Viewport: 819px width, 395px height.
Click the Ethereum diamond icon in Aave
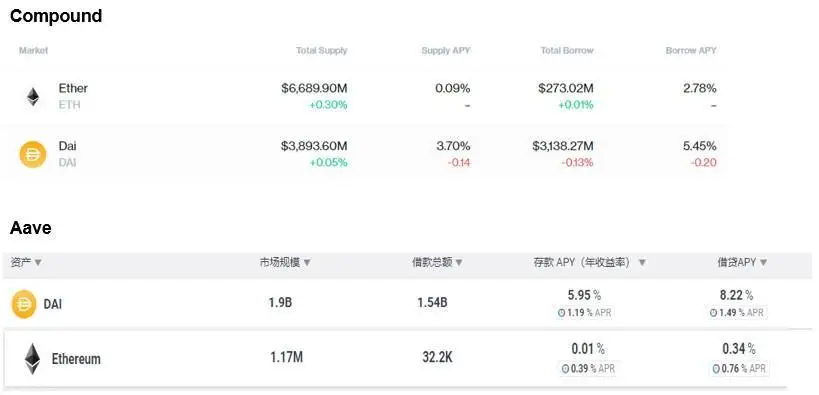pyautogui.click(x=32, y=358)
